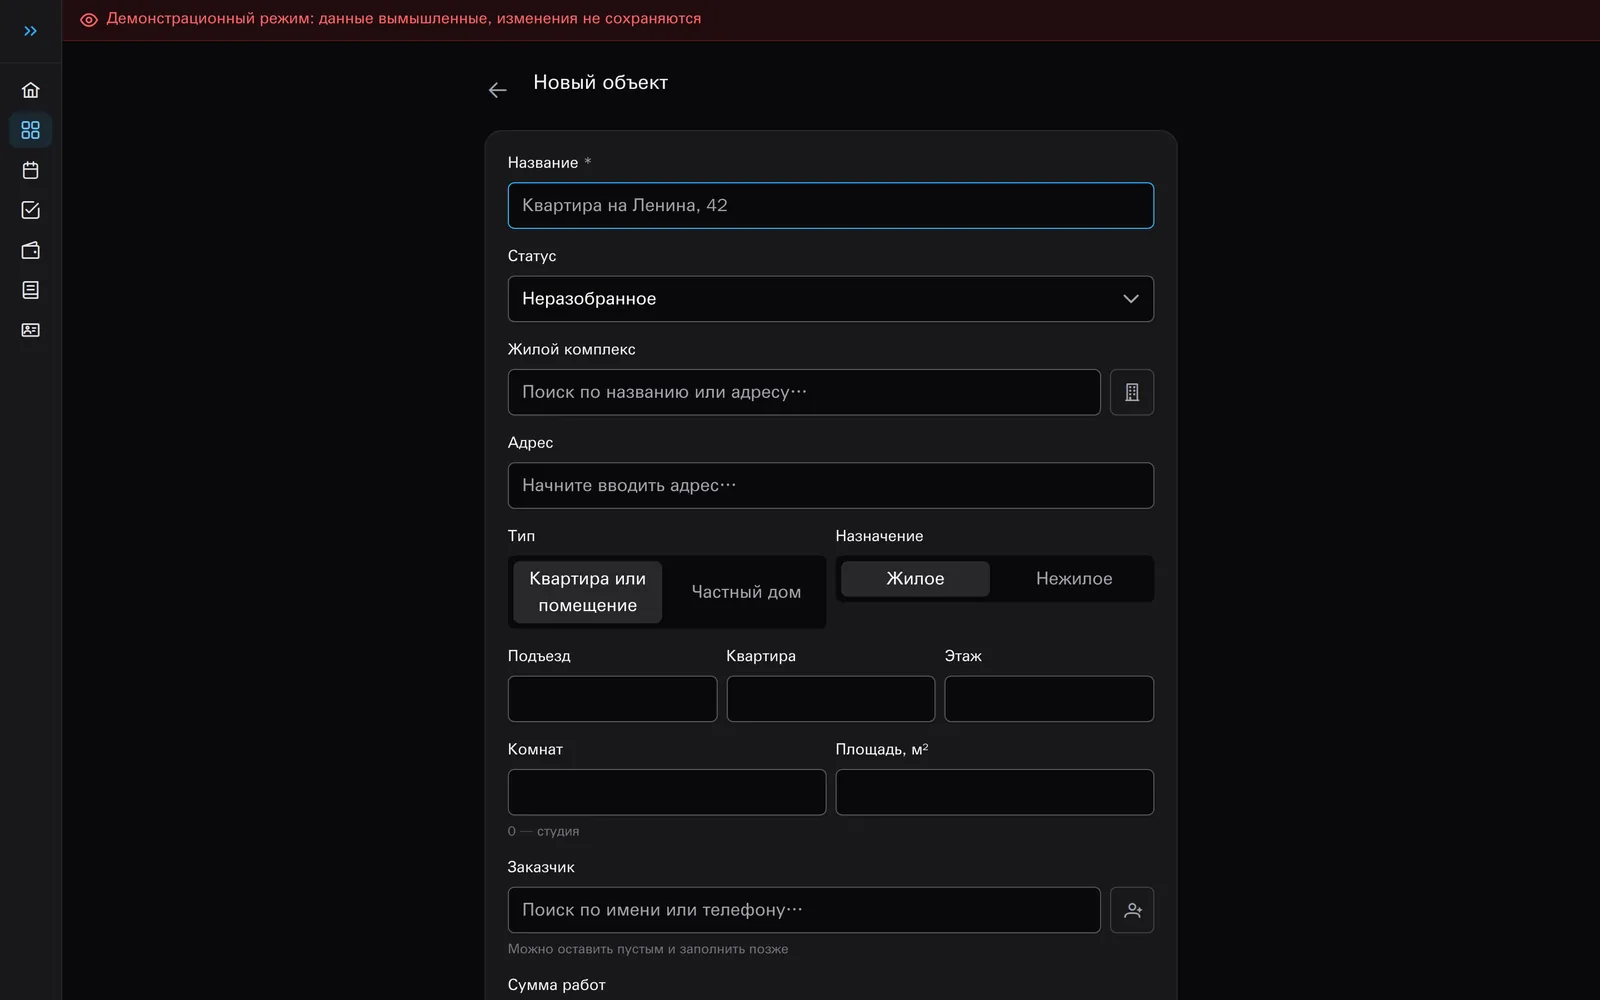Click the Сумма работ label

[x=556, y=985]
